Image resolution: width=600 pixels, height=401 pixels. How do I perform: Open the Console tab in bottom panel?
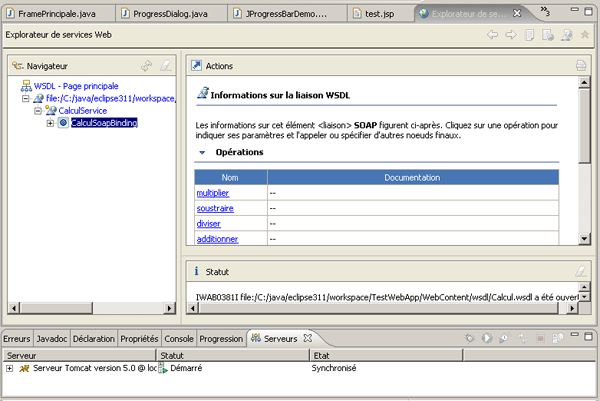point(178,339)
